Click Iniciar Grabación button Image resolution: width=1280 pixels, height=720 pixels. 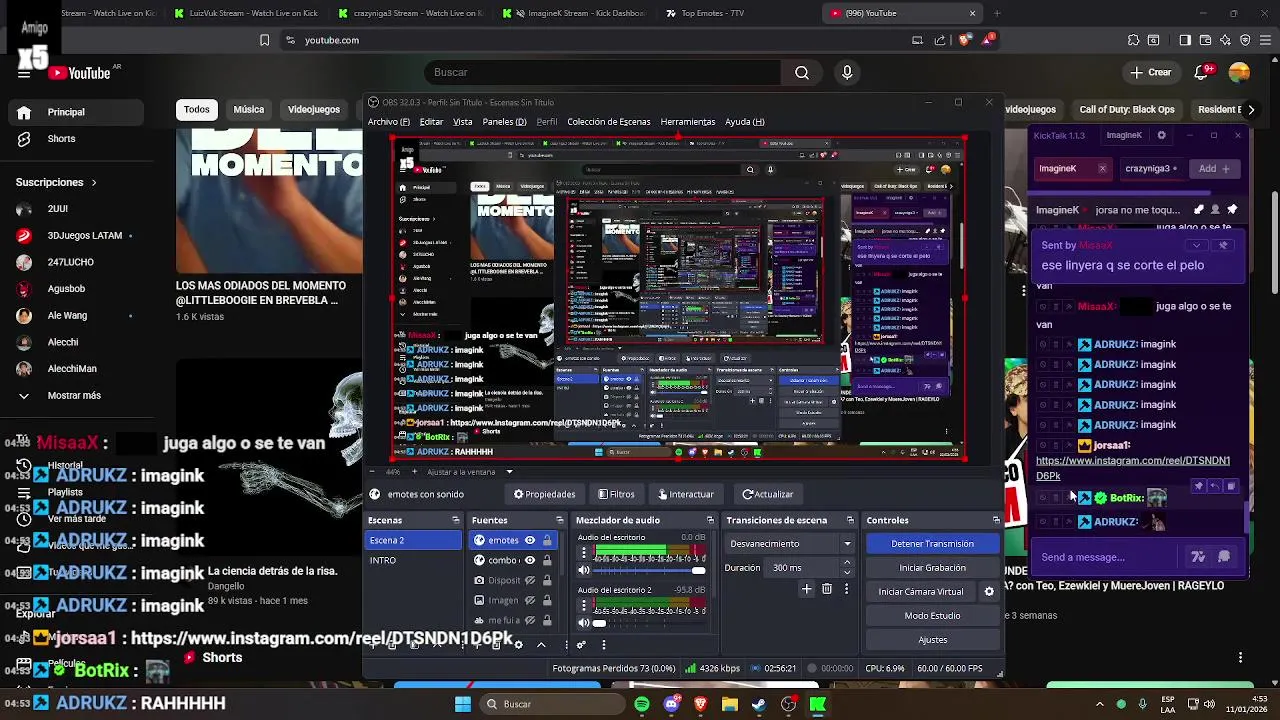[x=932, y=568]
